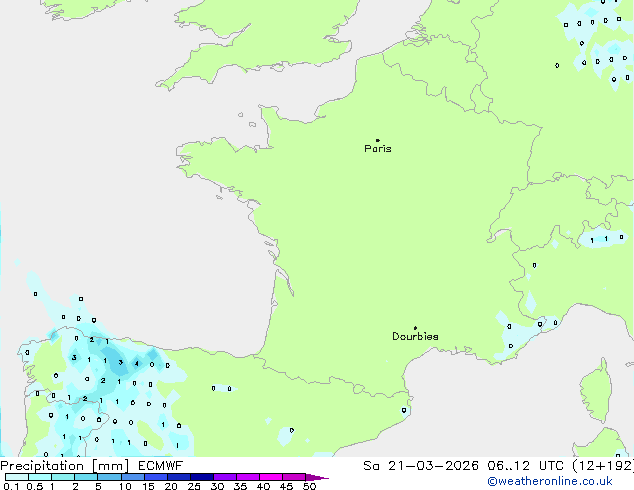Click the black dot marking Paris
The image size is (634, 490).
(378, 140)
